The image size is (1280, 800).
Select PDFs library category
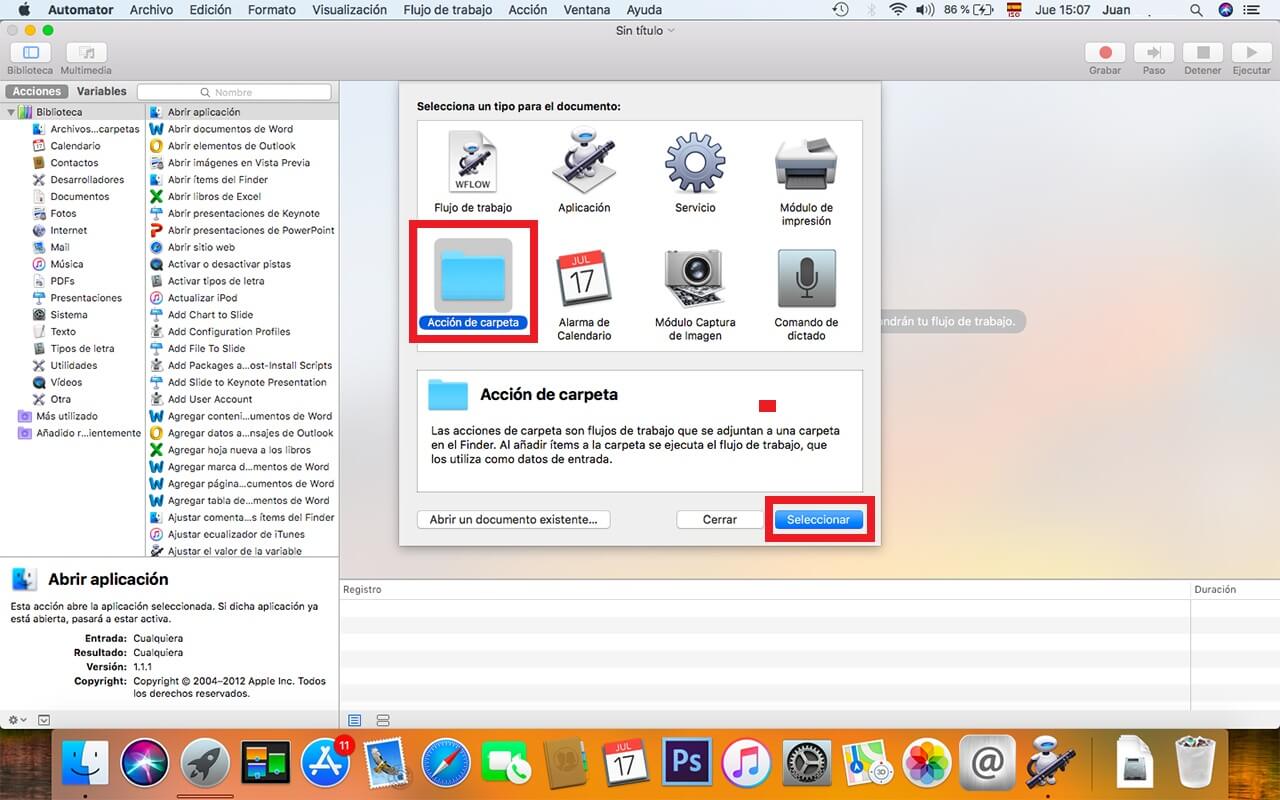tap(62, 281)
